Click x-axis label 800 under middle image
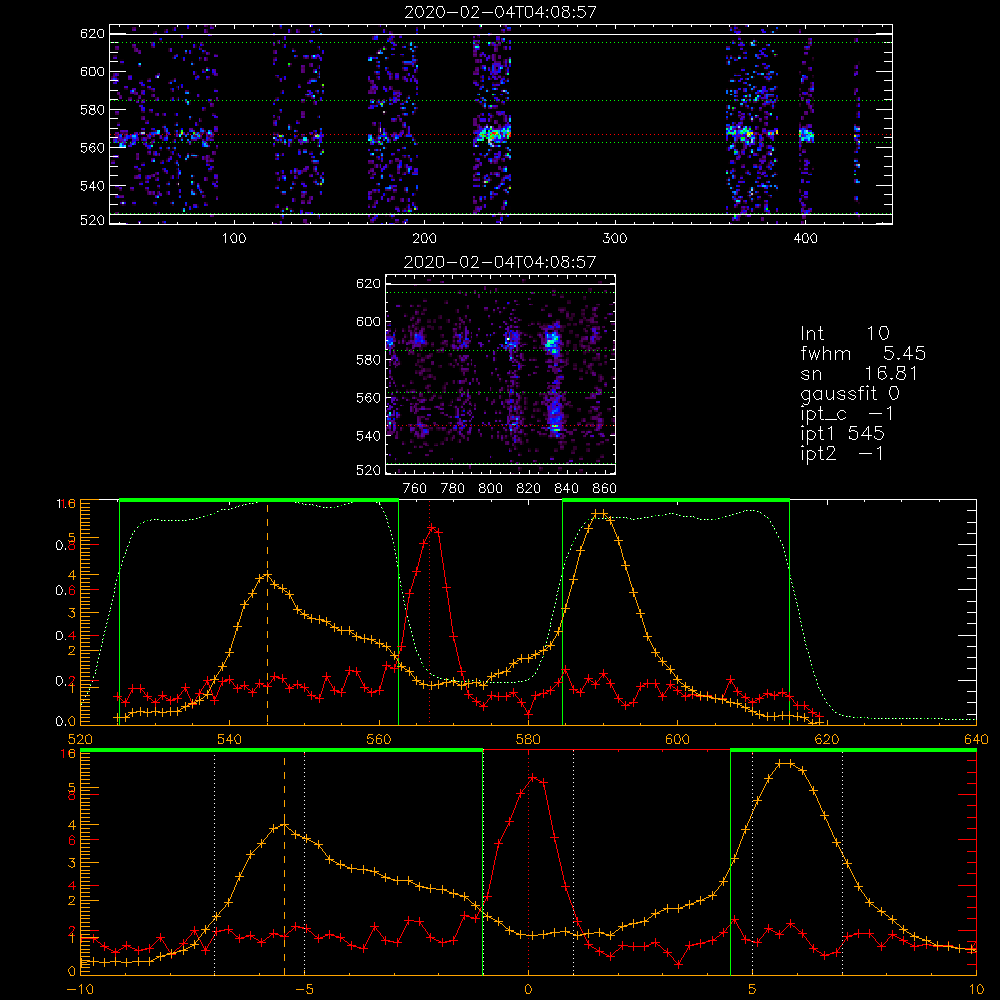The image size is (1000, 1000). pyautogui.click(x=490, y=489)
